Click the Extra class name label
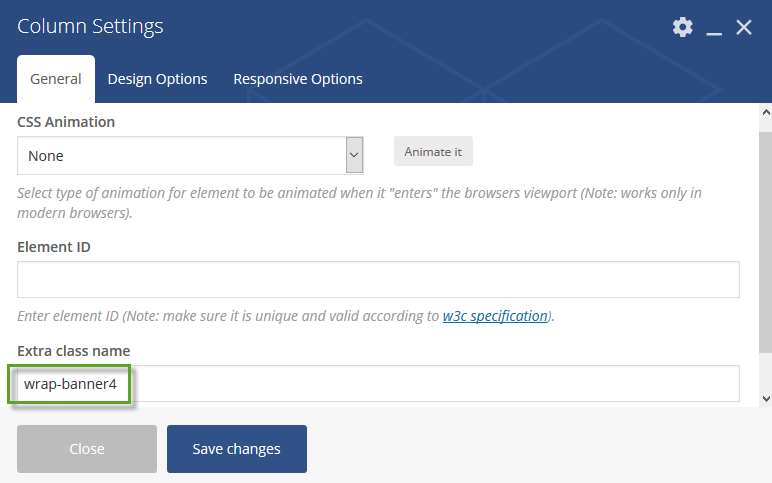772x483 pixels. point(74,351)
